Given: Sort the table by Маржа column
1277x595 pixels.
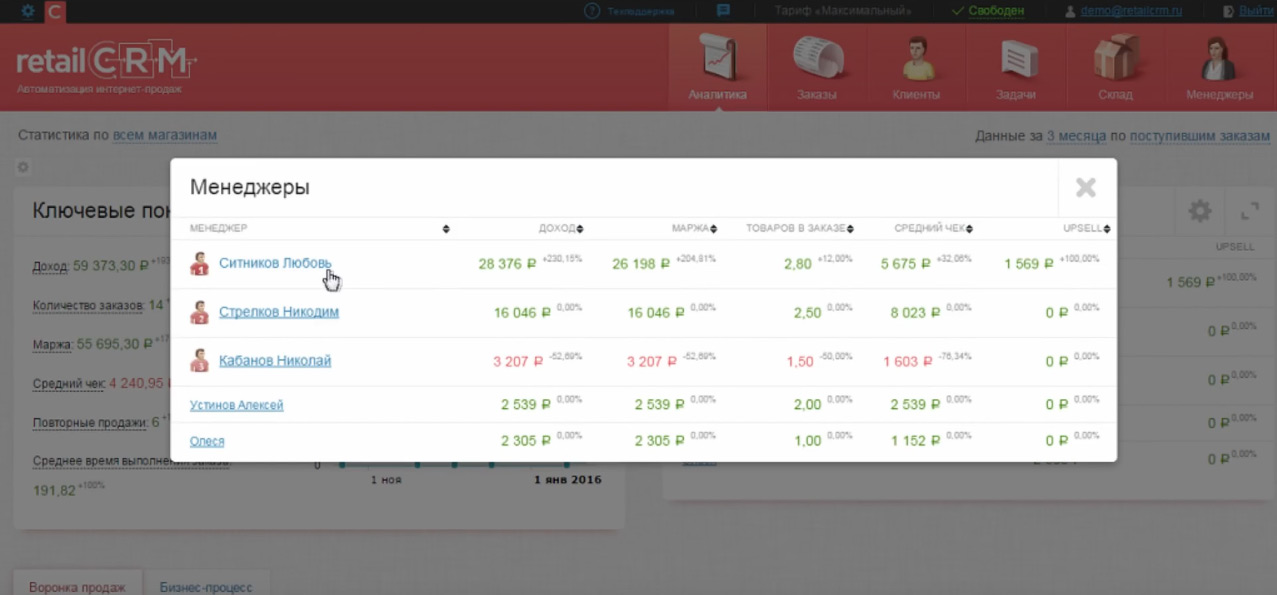Looking at the screenshot, I should [694, 229].
